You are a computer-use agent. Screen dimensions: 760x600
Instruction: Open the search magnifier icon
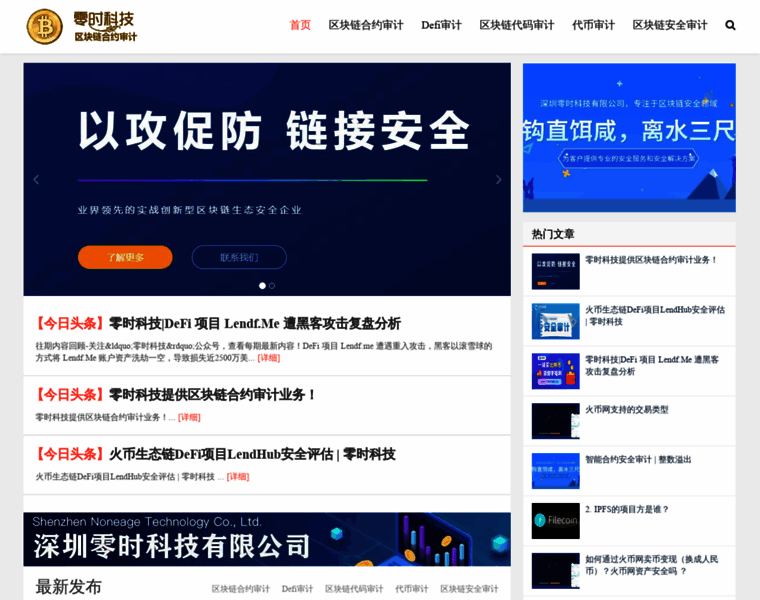coord(730,25)
